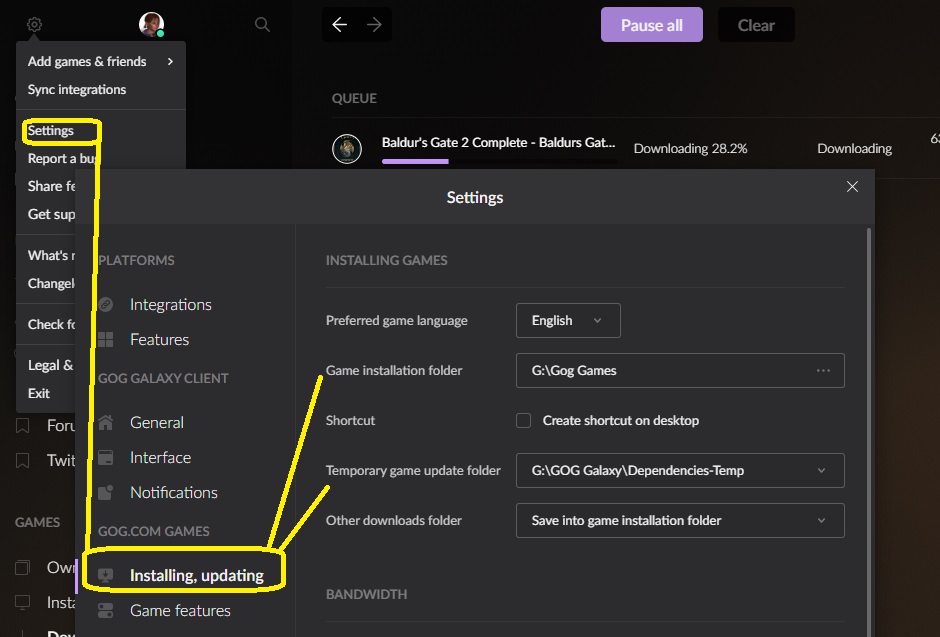This screenshot has width=940, height=637.
Task: Open the General settings tab
Action: coord(157,422)
